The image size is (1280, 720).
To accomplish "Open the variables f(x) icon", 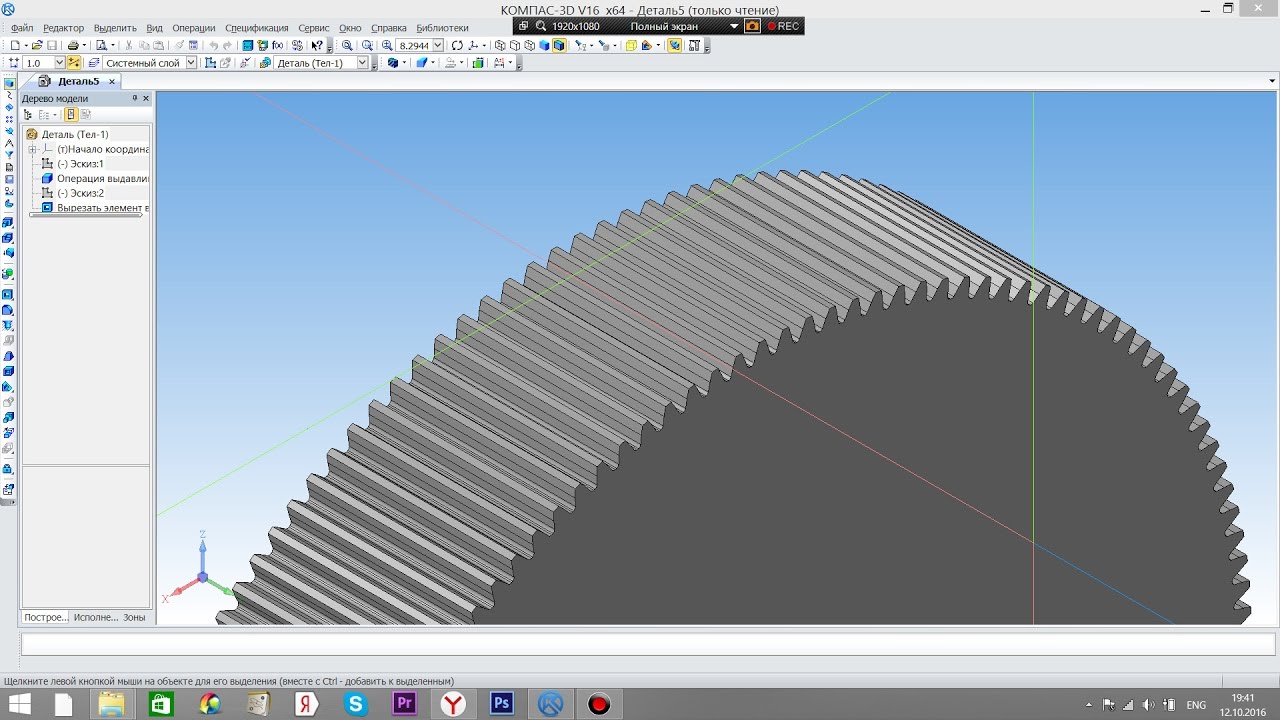I will (277, 45).
